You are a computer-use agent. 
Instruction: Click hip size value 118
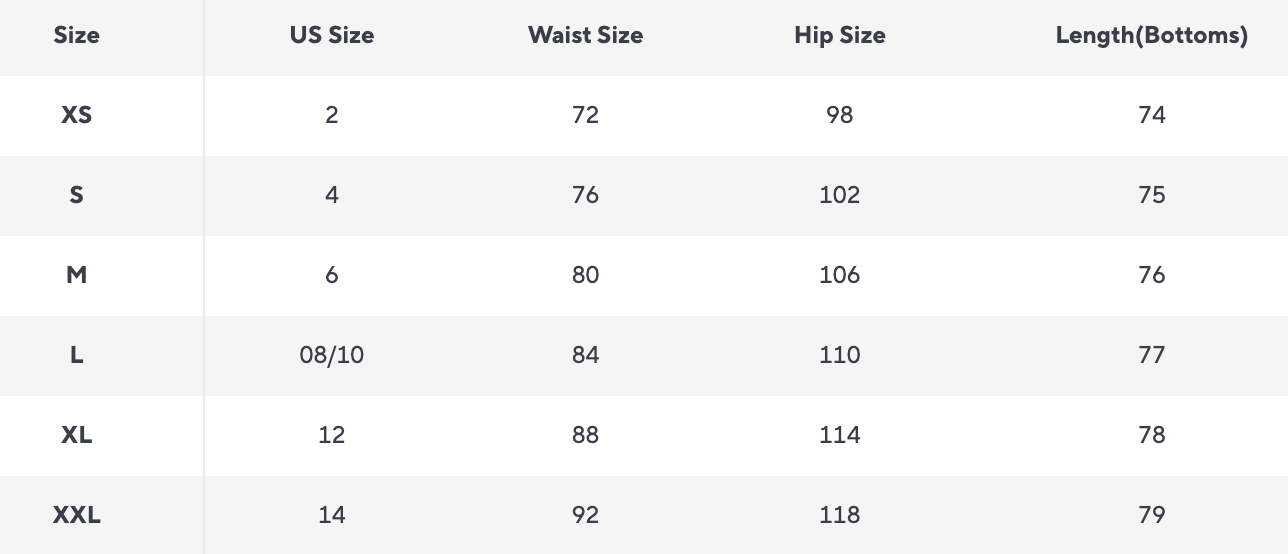pyautogui.click(x=840, y=515)
